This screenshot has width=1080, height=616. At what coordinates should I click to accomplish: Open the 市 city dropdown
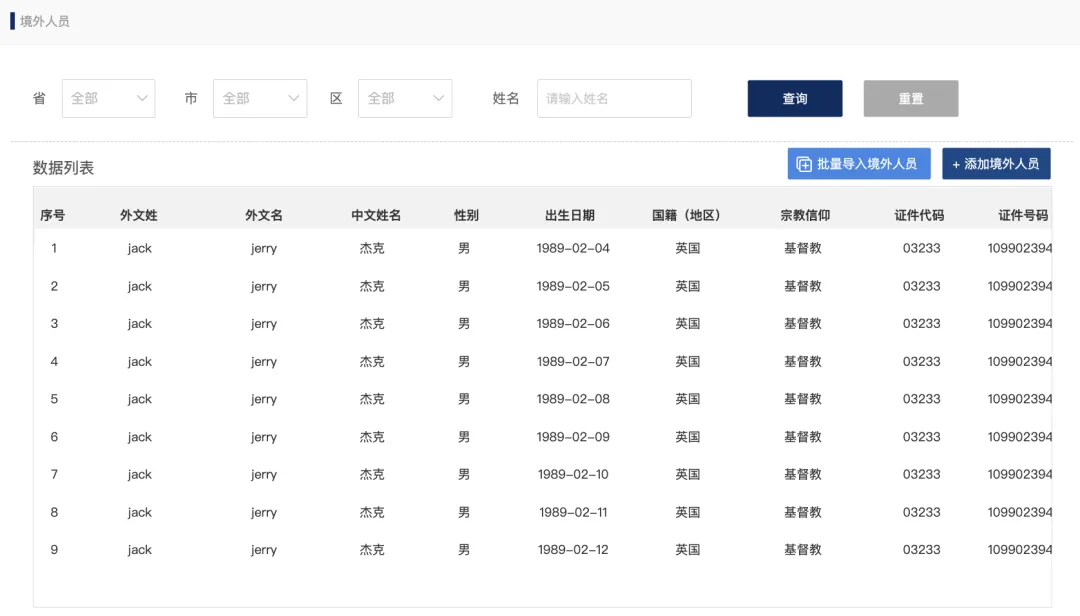260,99
